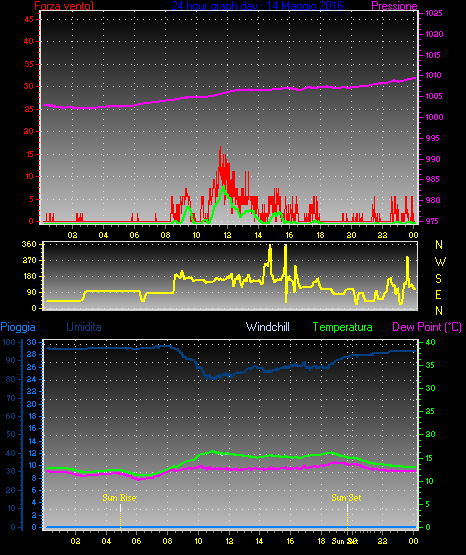Click the Sun Rise marker
This screenshot has width=466, height=555.
pos(120,498)
